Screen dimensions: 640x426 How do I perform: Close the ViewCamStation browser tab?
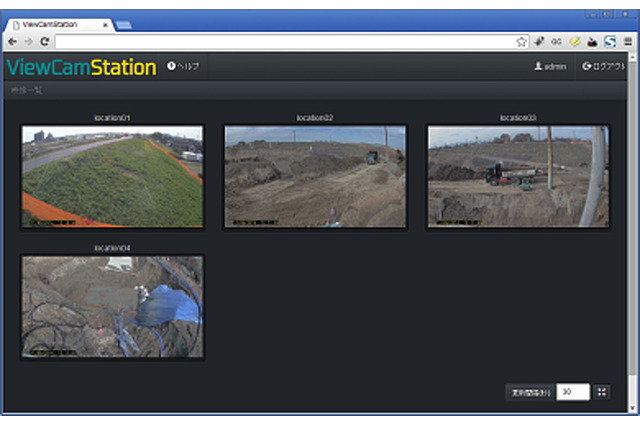pyautogui.click(x=107, y=24)
